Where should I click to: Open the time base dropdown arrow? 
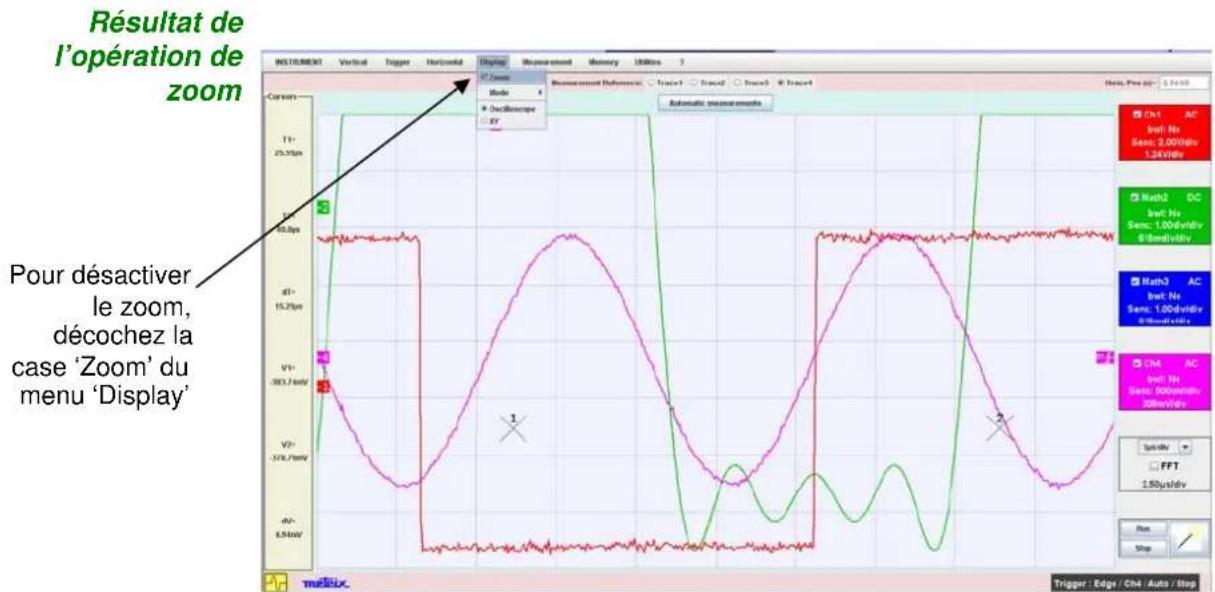point(1187,449)
